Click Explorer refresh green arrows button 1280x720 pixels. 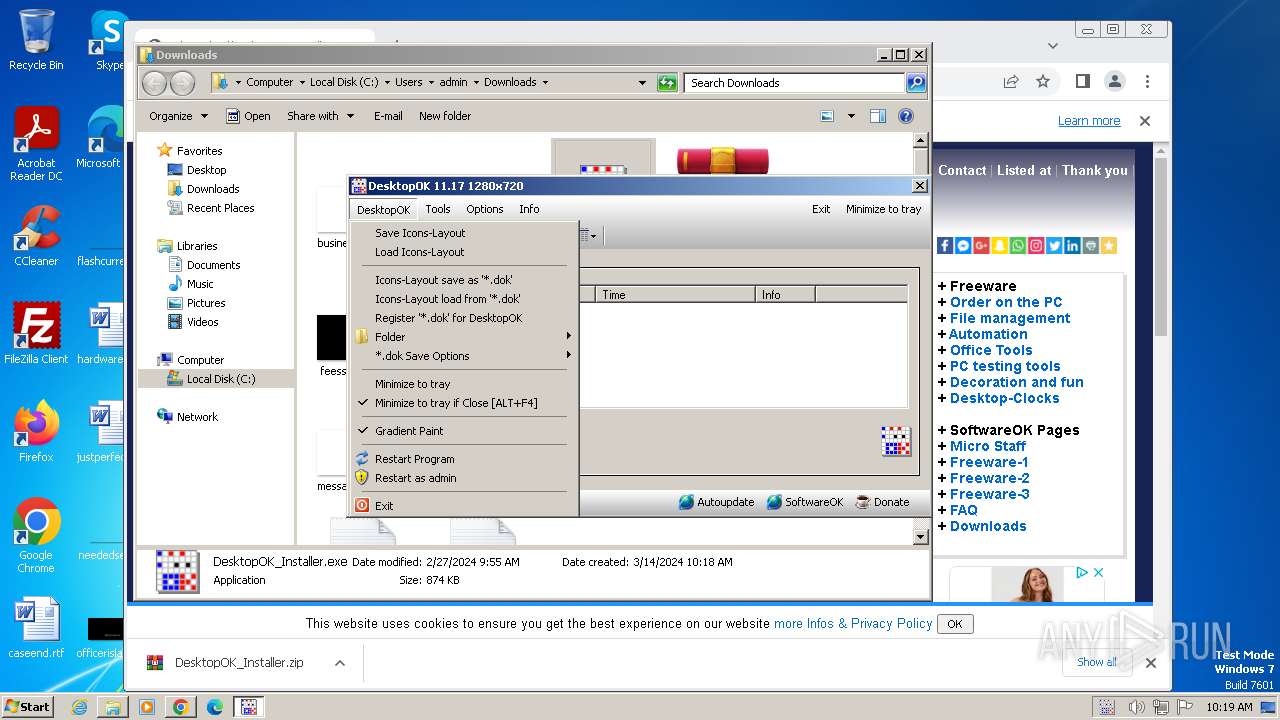pyautogui.click(x=667, y=83)
